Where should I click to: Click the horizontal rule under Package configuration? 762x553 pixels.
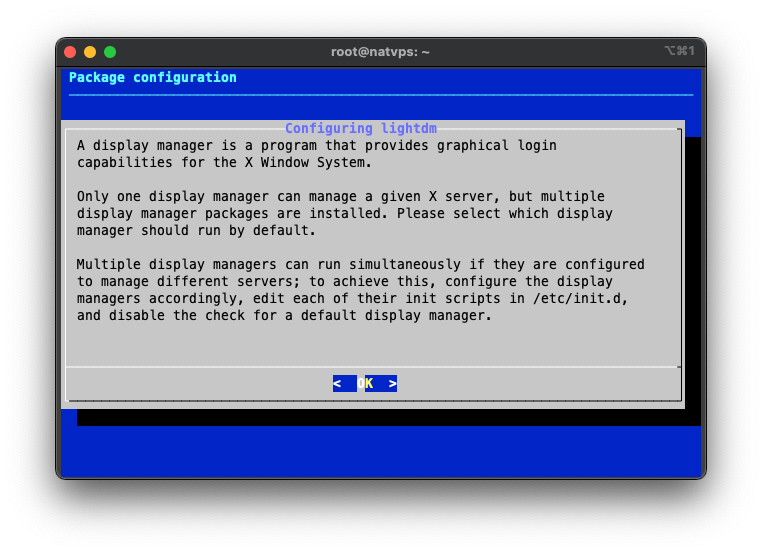[x=380, y=95]
